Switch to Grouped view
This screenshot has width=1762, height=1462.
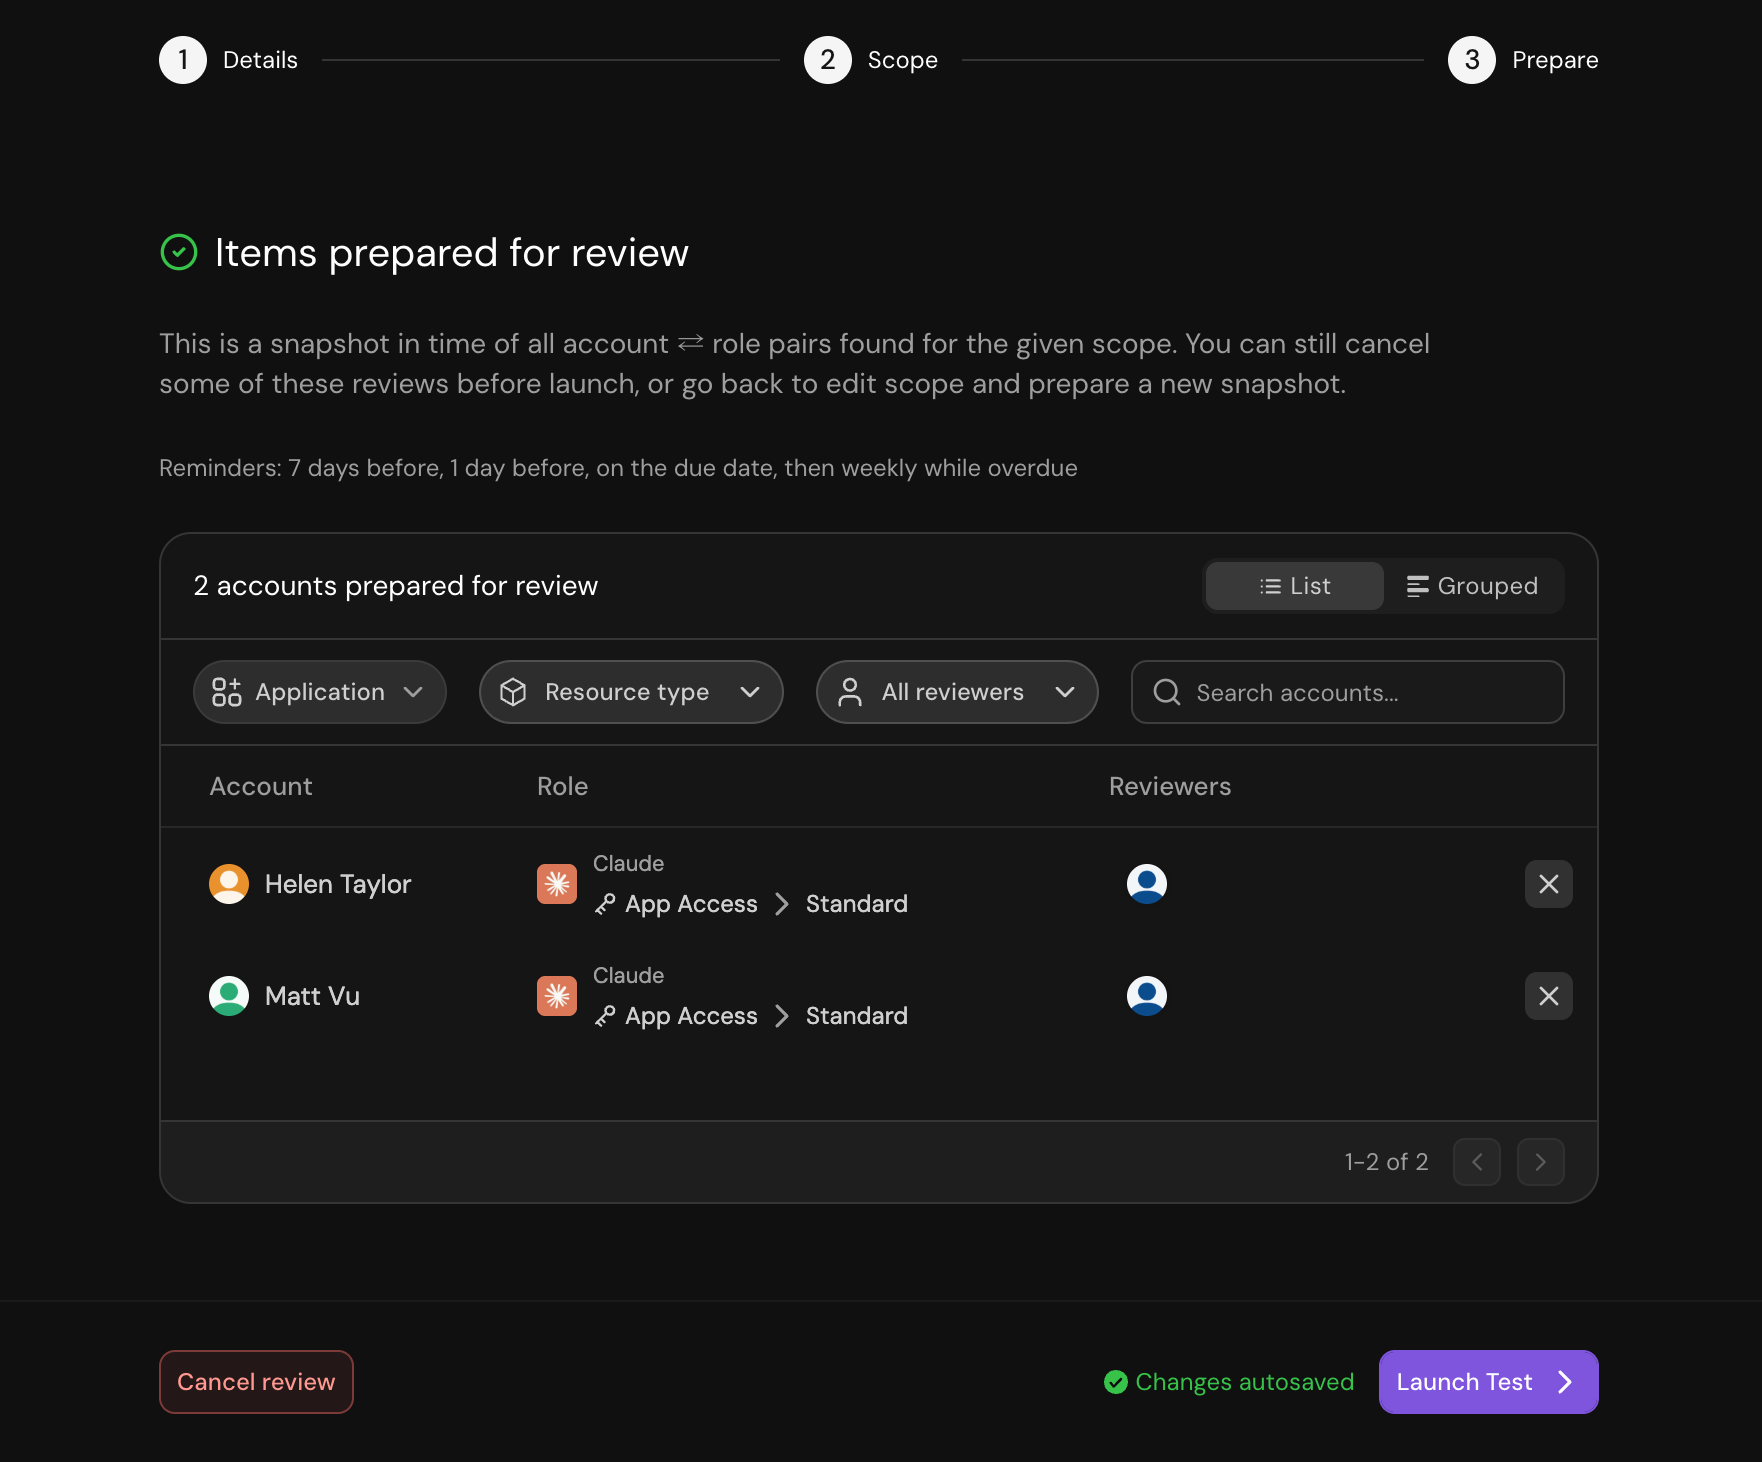pyautogui.click(x=1473, y=586)
